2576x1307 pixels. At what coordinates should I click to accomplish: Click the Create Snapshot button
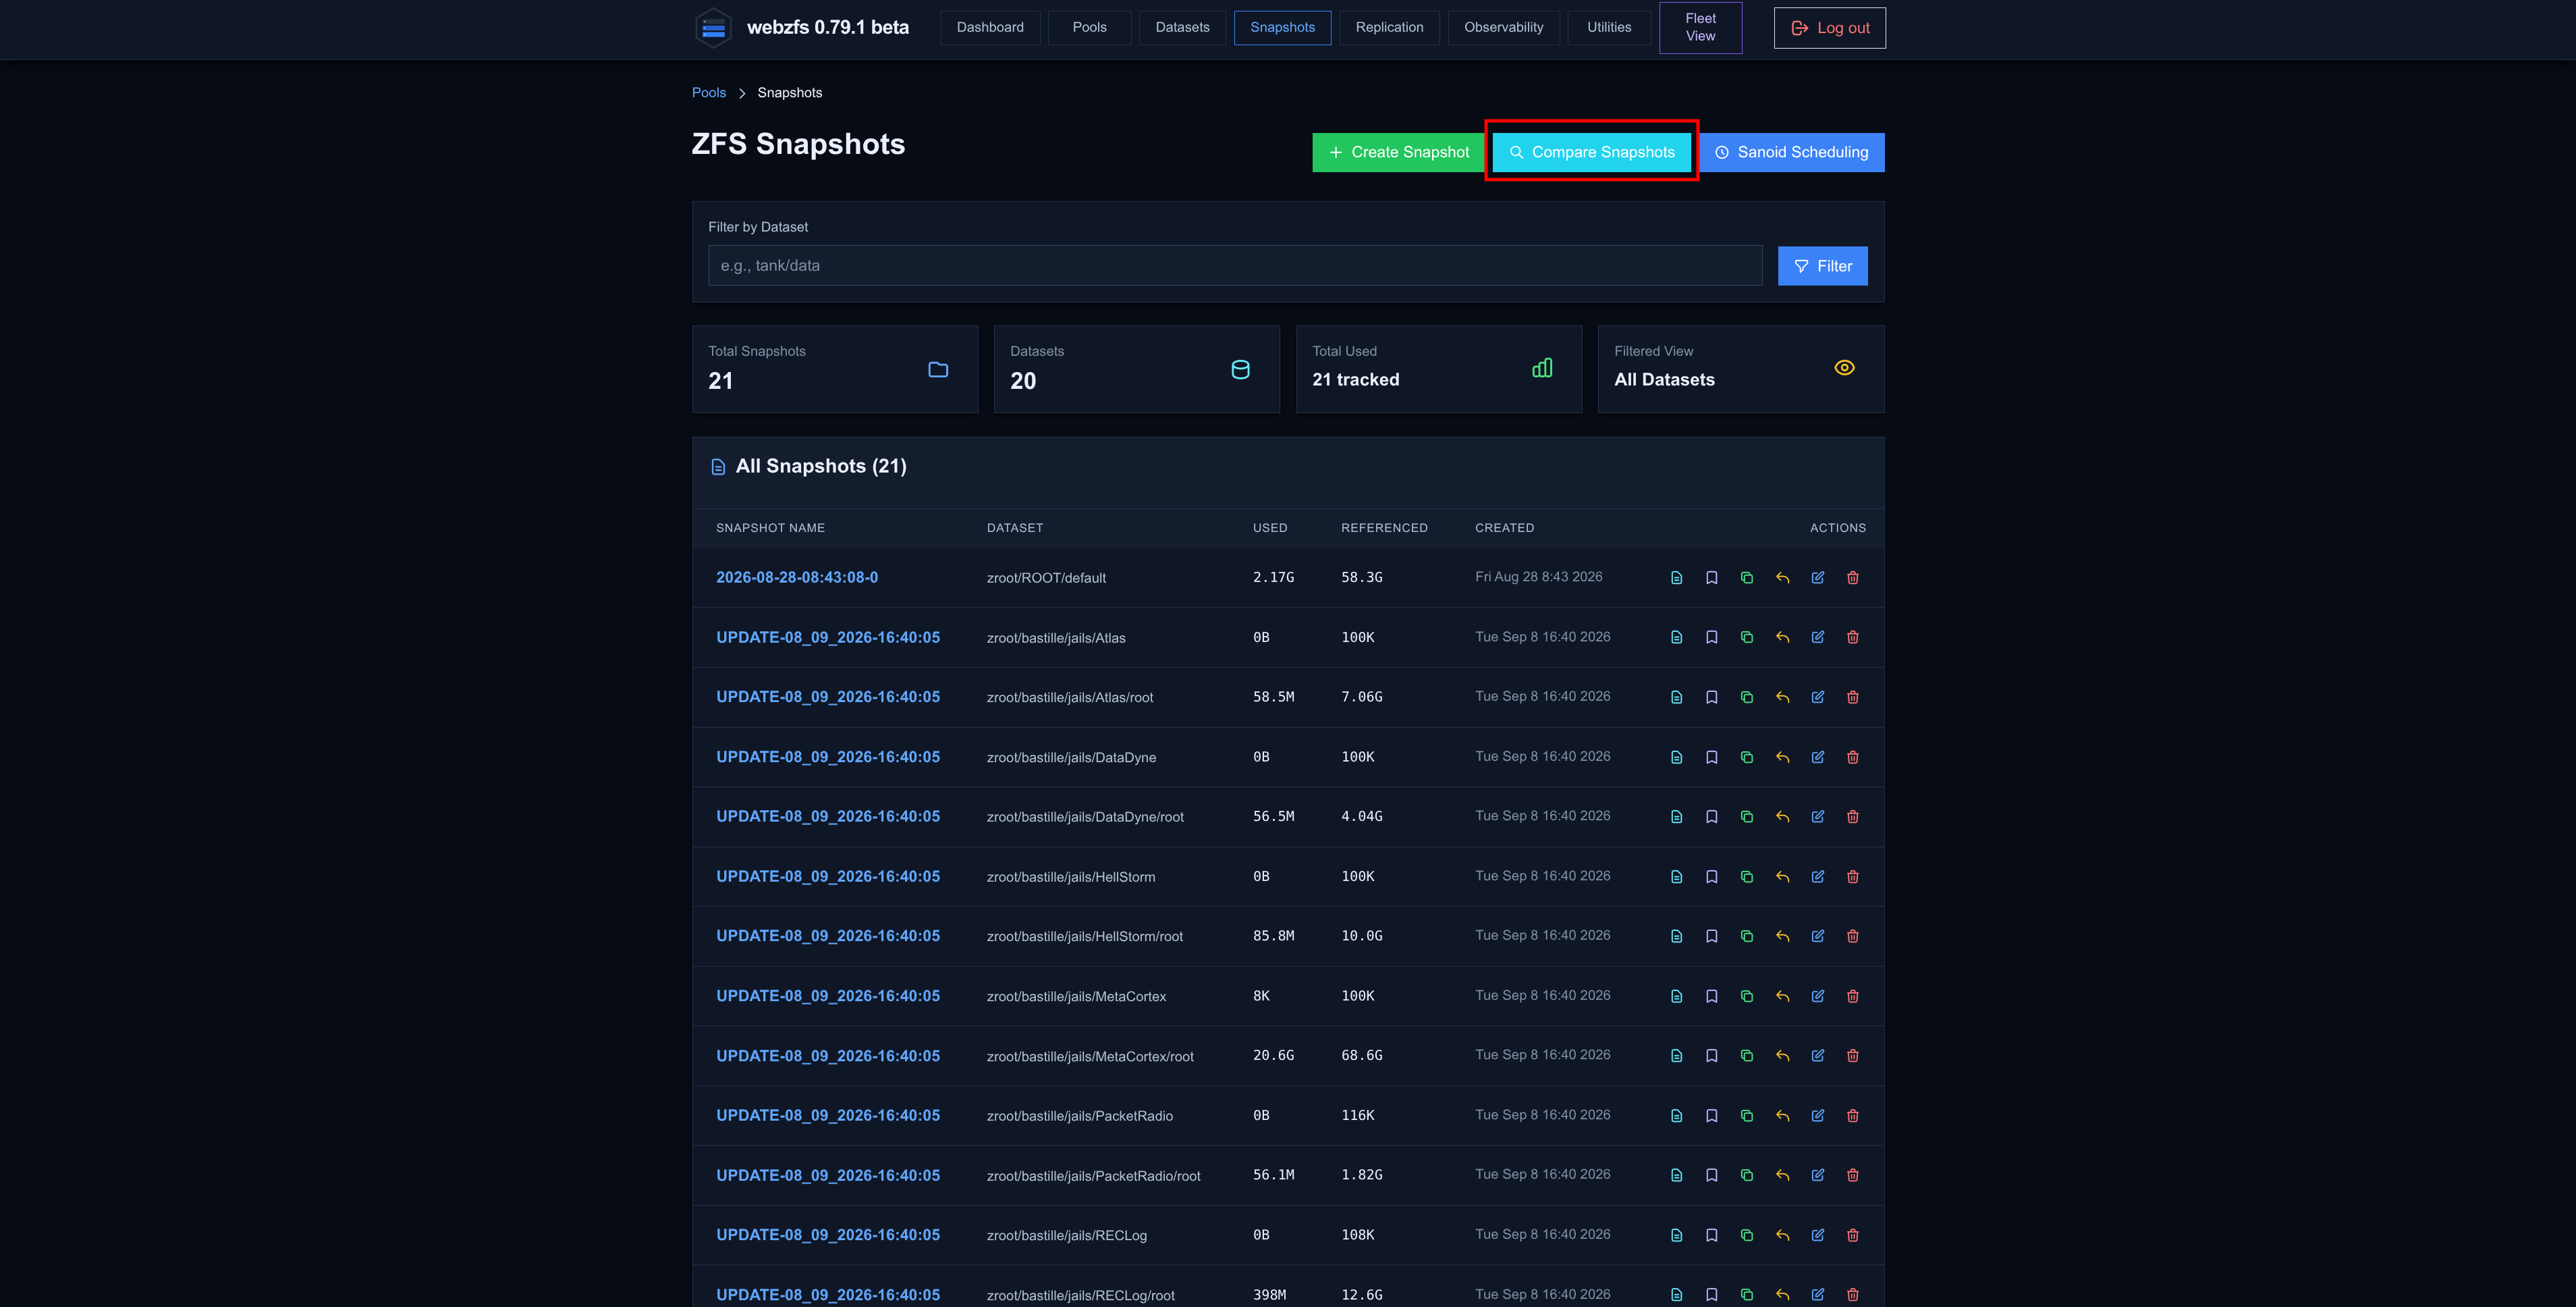[x=1398, y=152]
